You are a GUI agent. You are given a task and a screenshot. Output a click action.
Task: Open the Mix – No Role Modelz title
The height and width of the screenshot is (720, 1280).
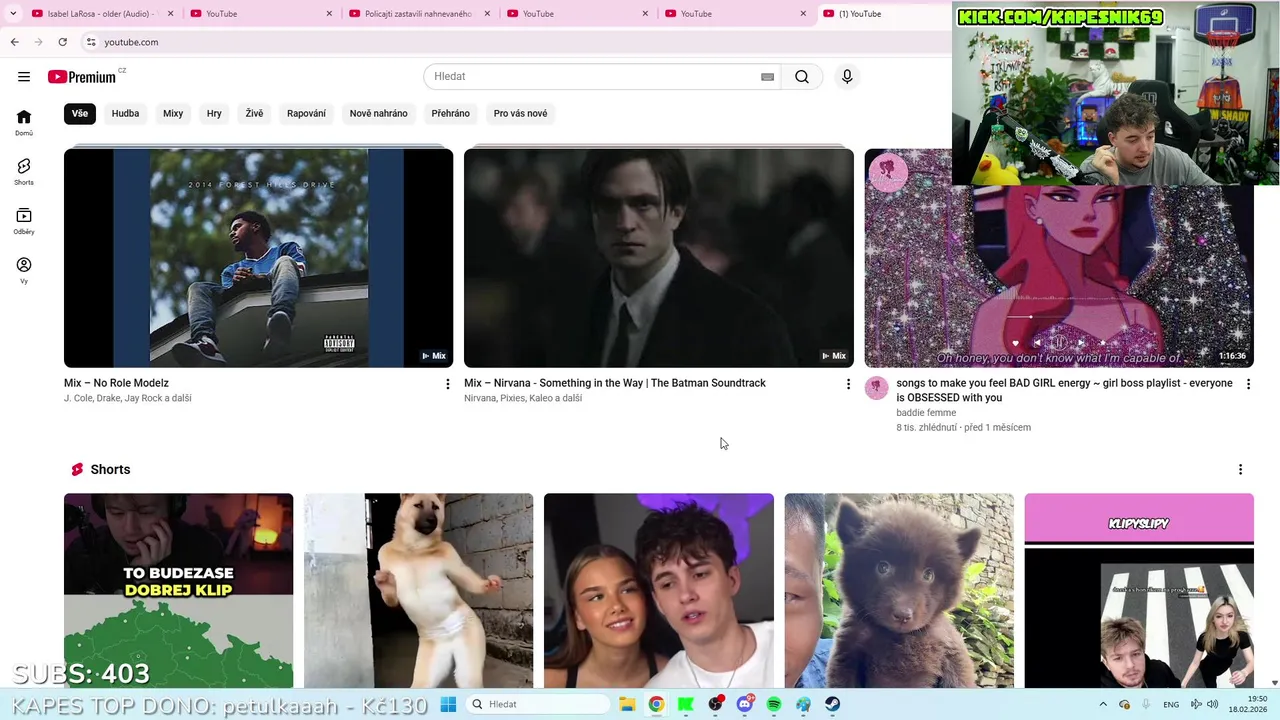116,383
